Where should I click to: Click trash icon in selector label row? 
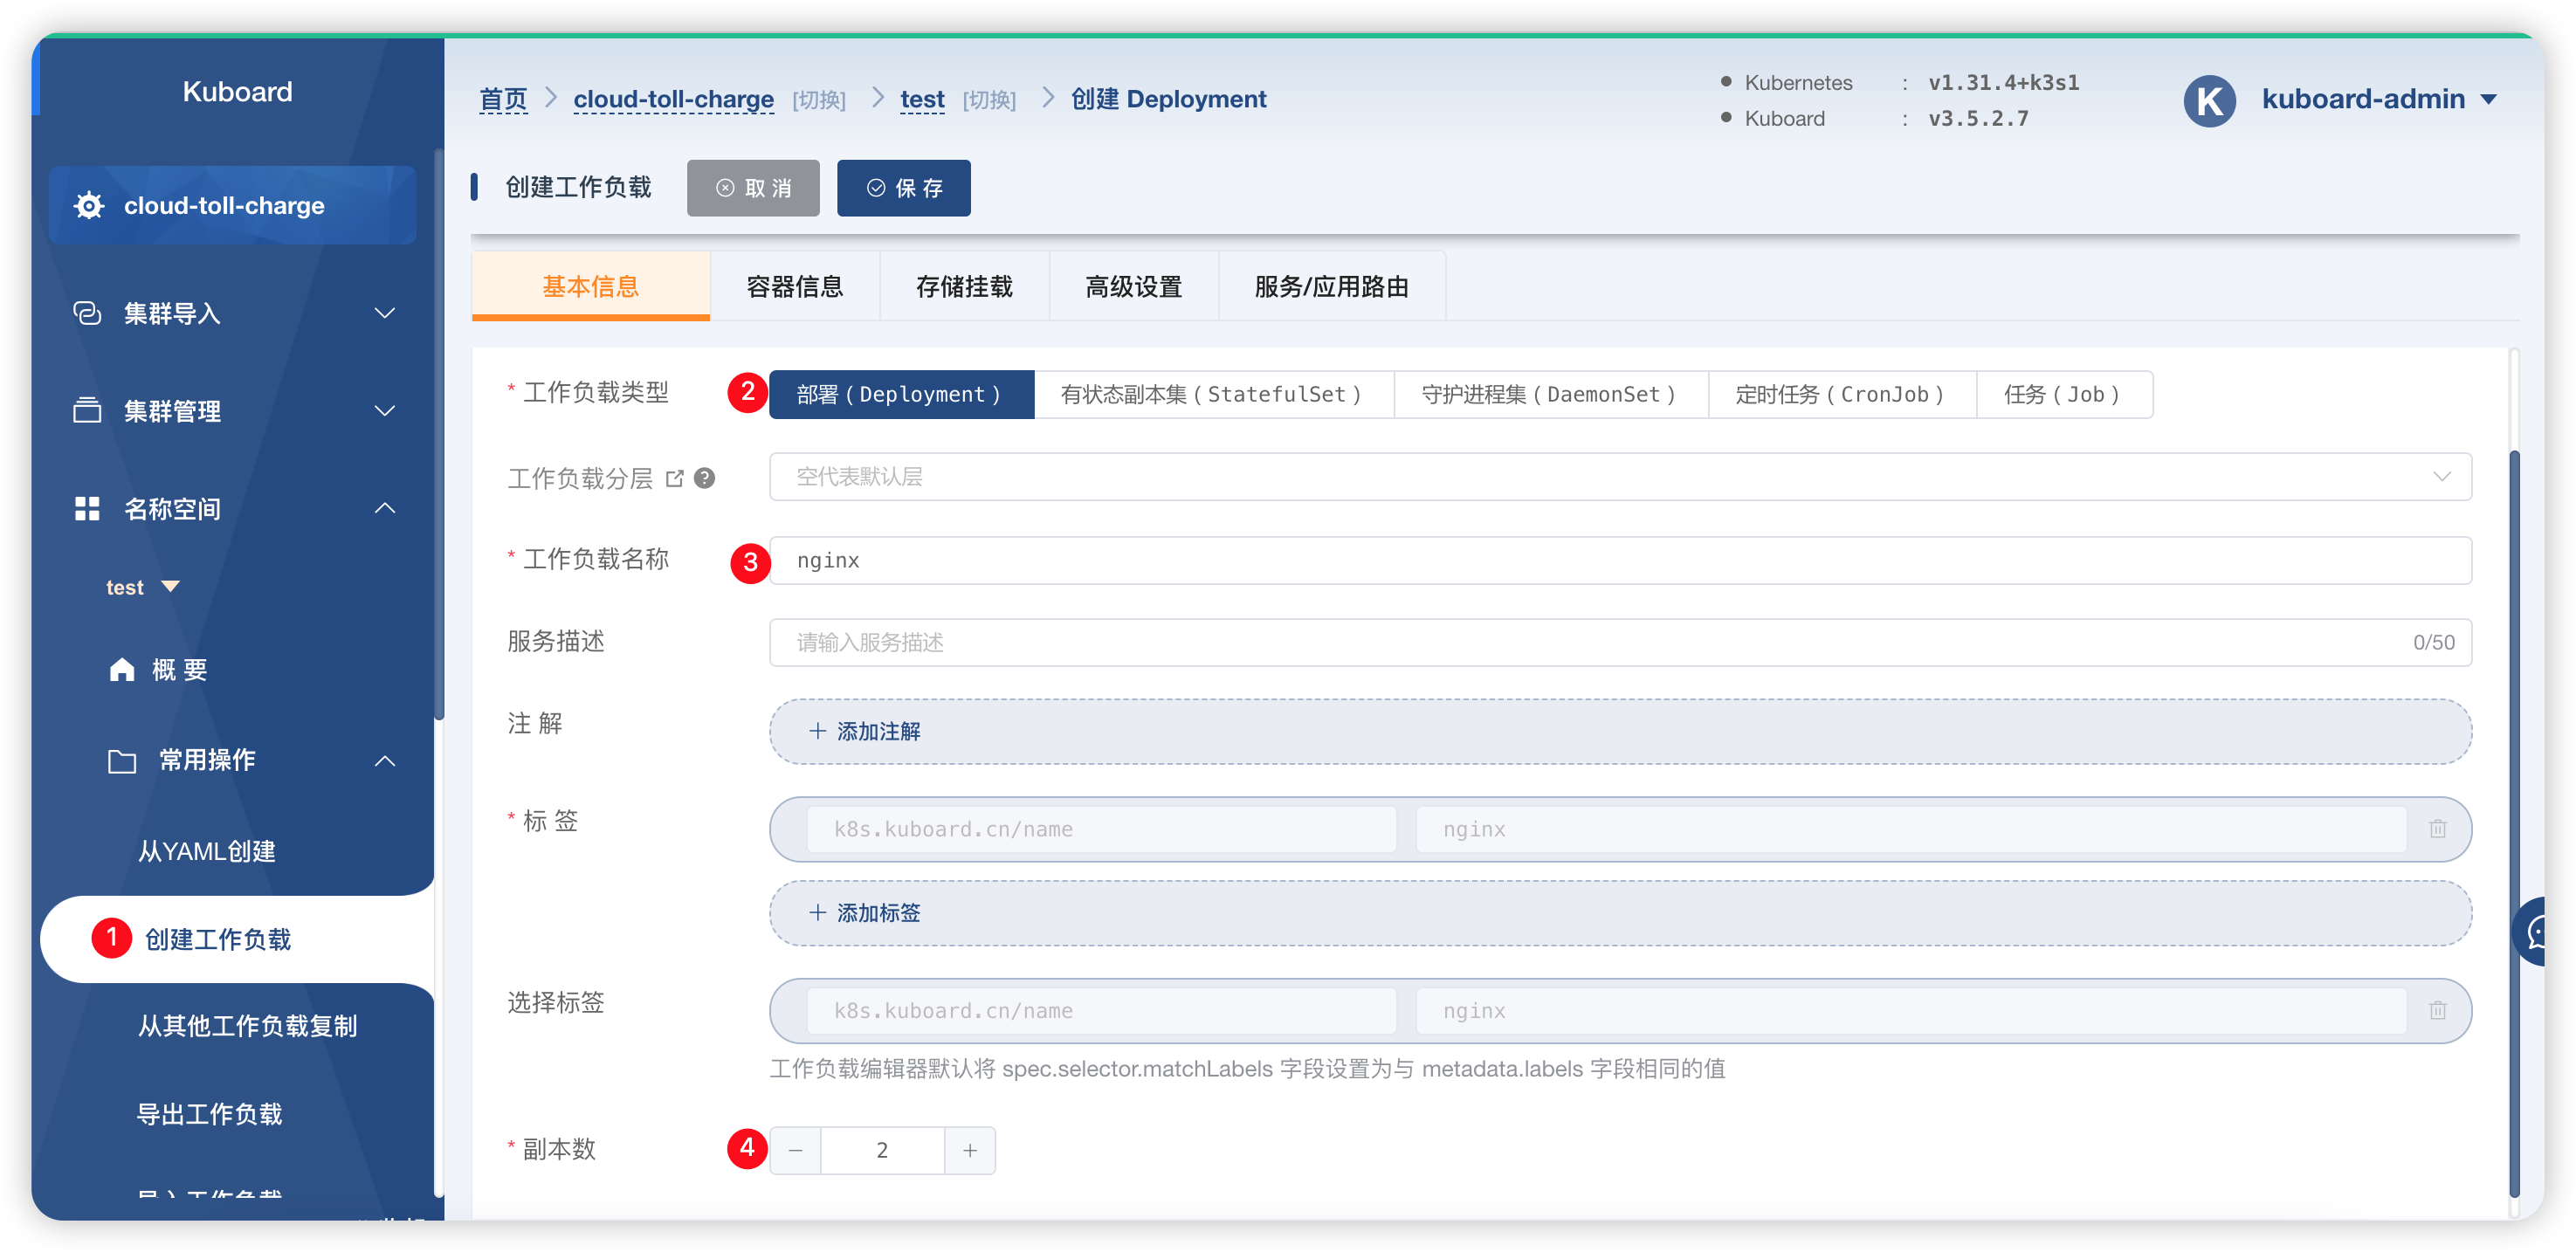point(2437,1010)
